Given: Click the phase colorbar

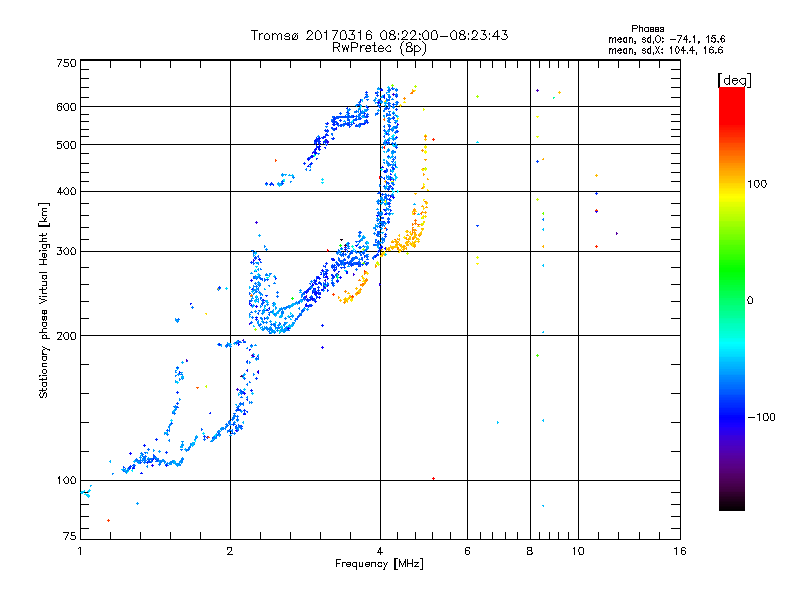Looking at the screenshot, I should click(x=732, y=298).
